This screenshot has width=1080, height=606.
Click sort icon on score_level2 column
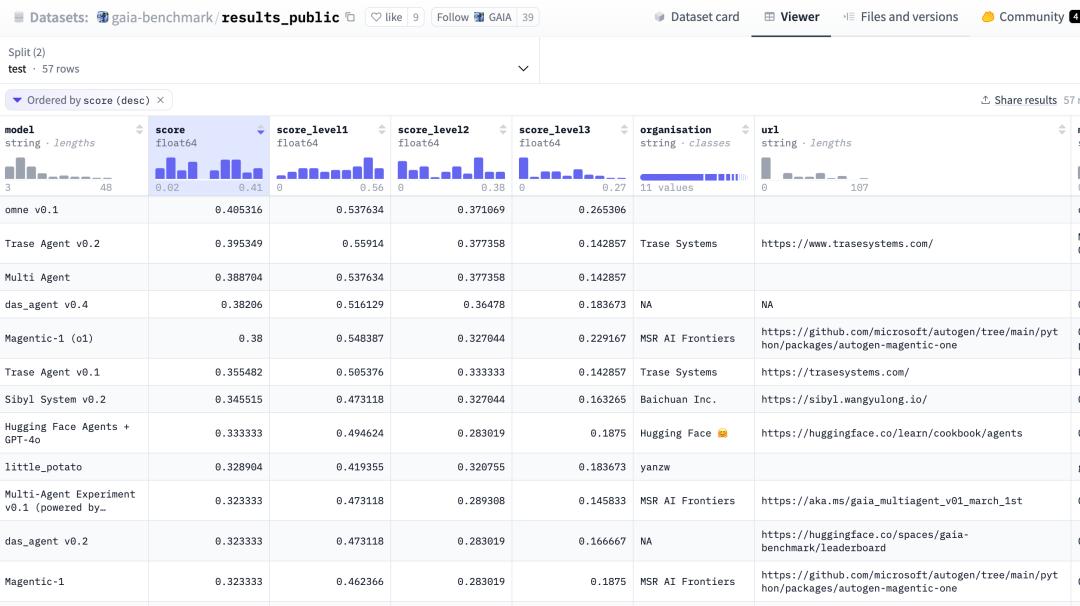[x=503, y=130]
